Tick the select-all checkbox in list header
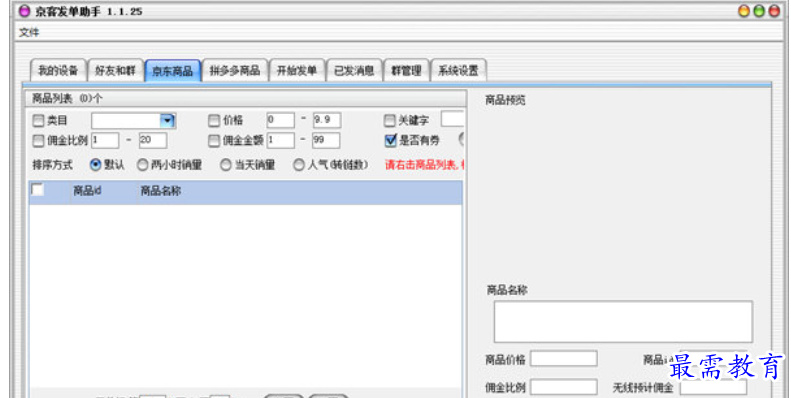 [37, 190]
